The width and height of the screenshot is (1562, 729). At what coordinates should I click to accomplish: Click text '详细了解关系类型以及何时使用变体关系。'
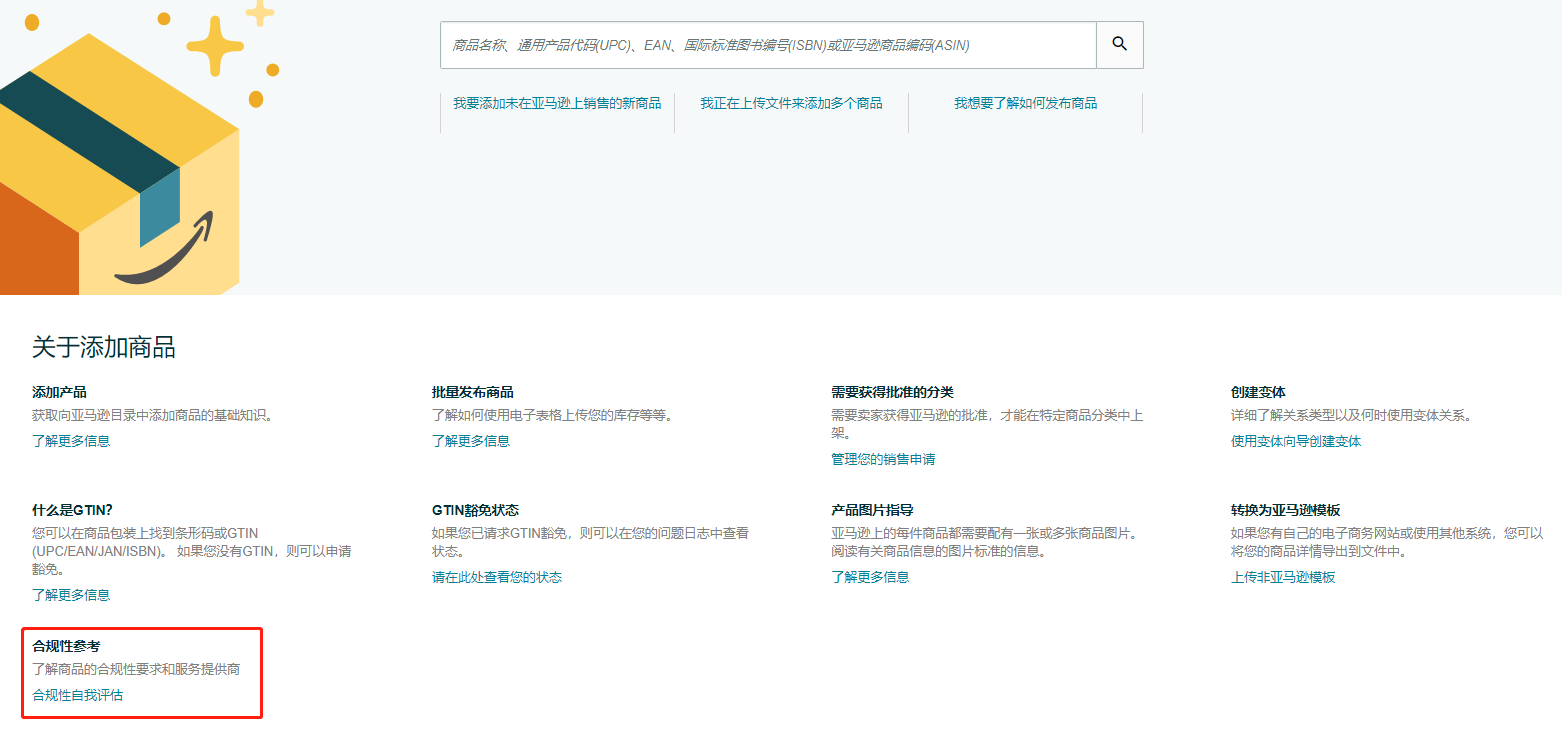click(x=1352, y=415)
